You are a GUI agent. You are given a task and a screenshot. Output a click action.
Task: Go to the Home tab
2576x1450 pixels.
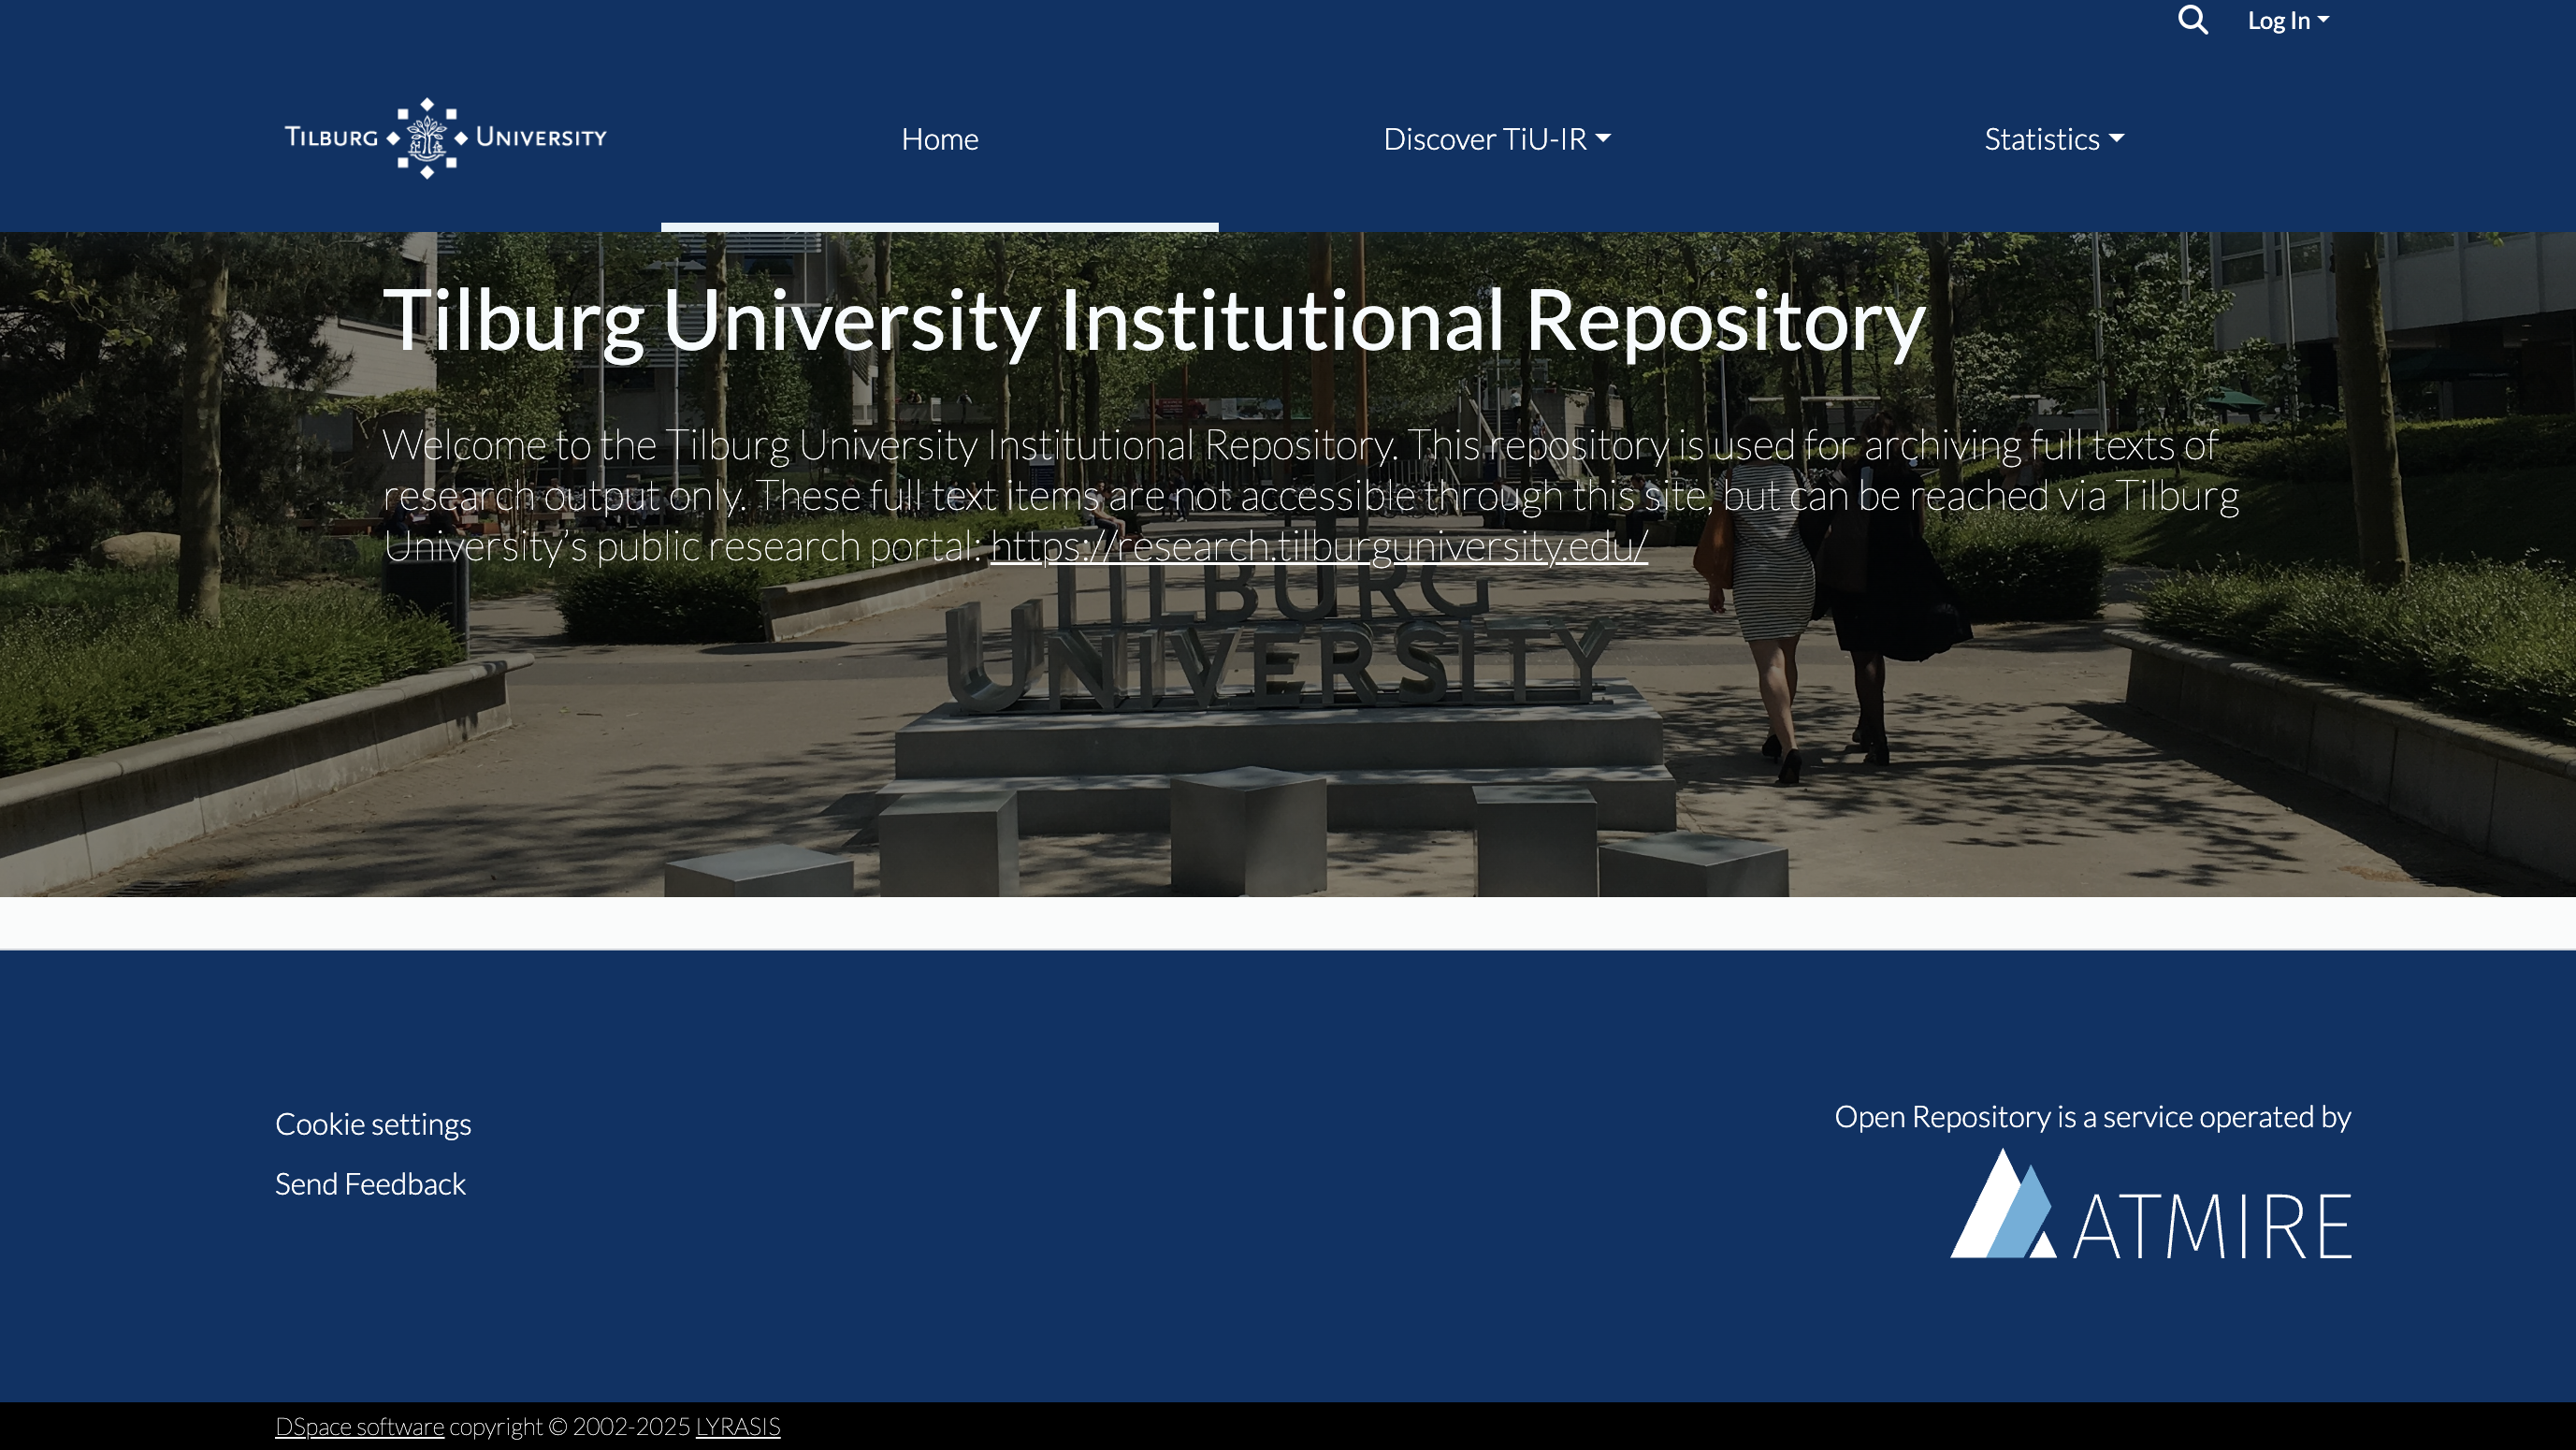coord(939,139)
